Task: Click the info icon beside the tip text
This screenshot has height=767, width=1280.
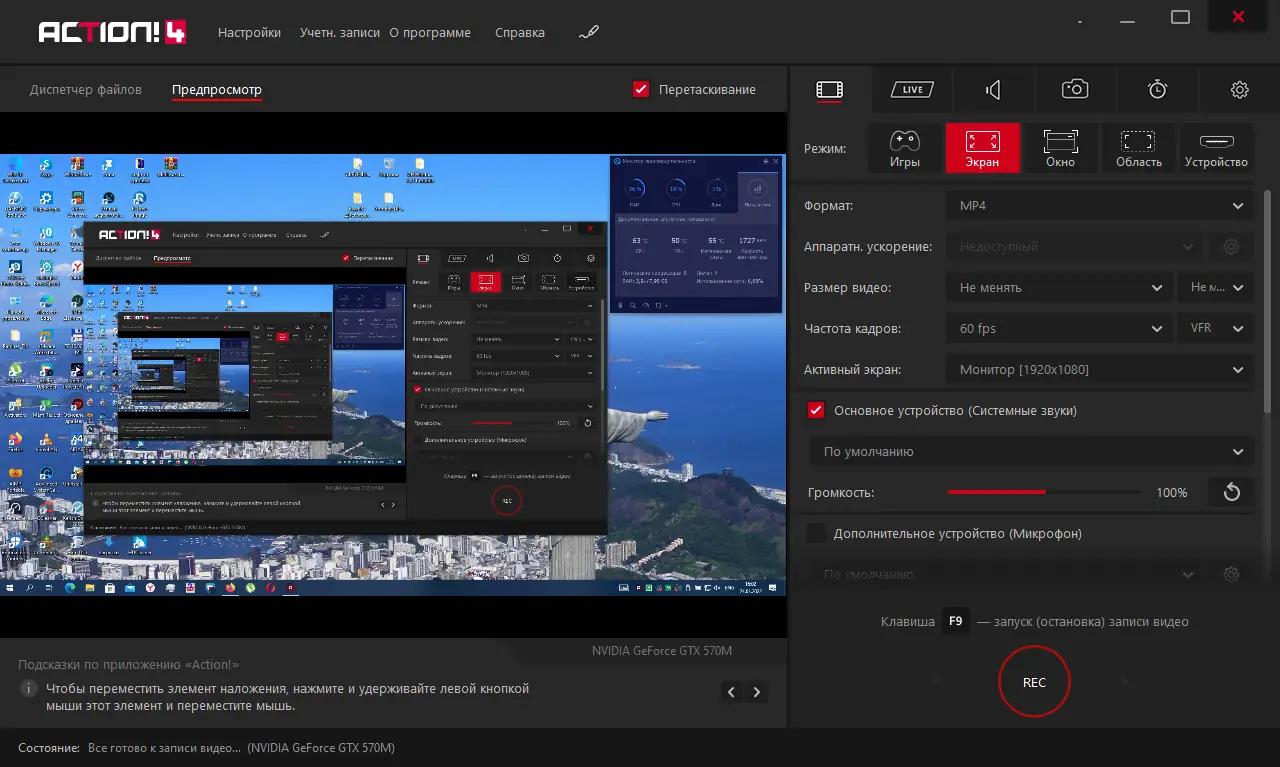Action: point(29,689)
